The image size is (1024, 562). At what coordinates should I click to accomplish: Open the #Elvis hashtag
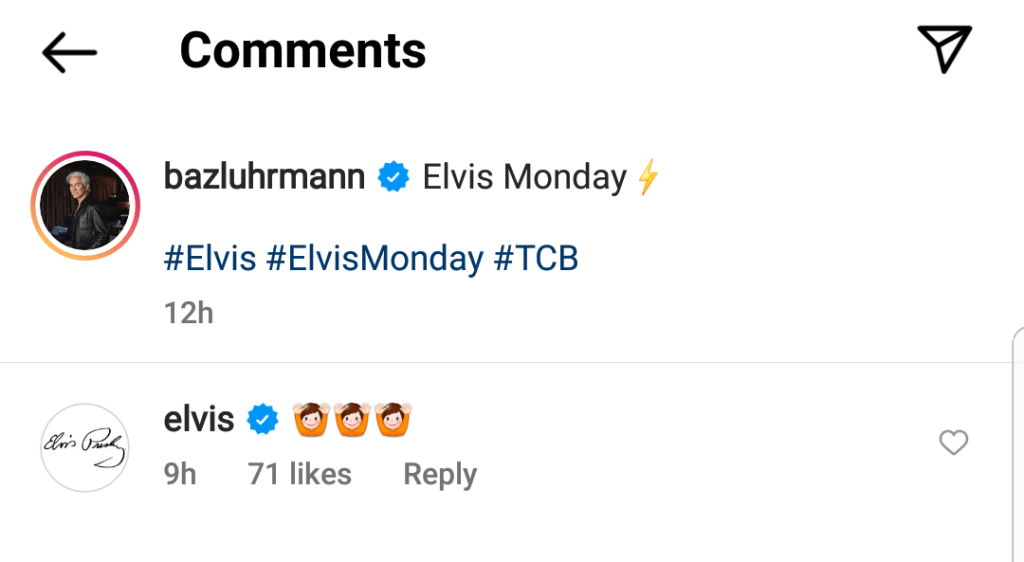(209, 259)
